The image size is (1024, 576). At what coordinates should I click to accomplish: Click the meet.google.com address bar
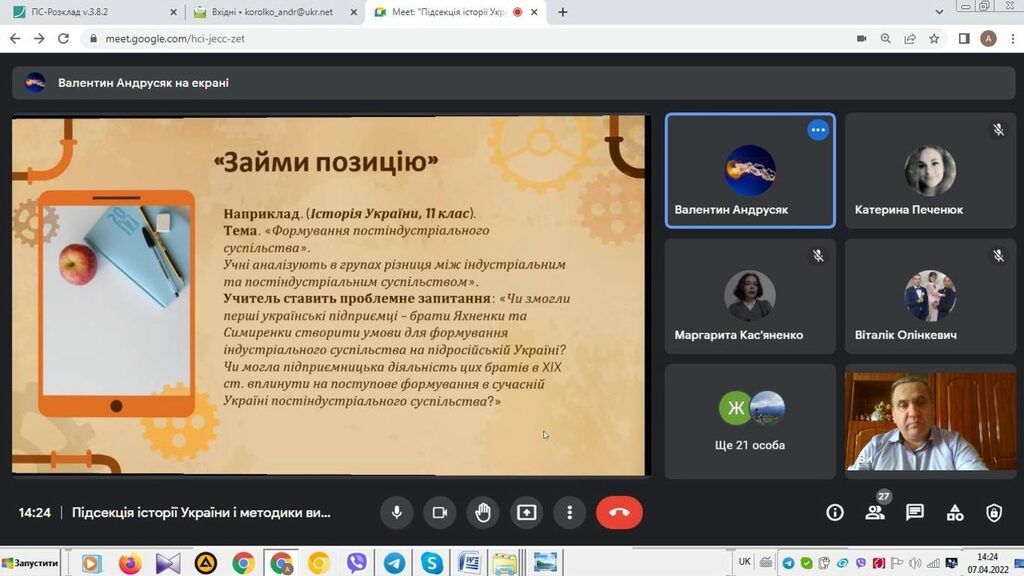(400, 38)
